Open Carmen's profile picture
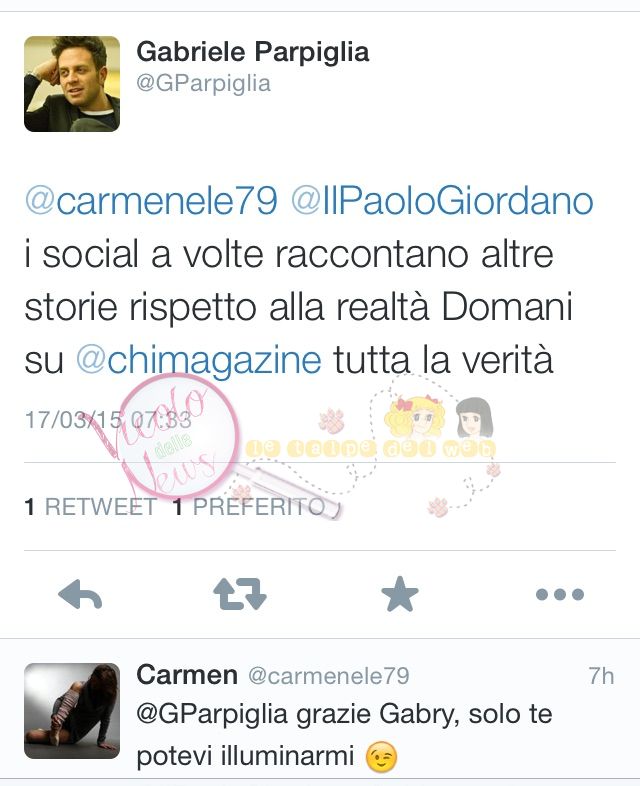 72,711
